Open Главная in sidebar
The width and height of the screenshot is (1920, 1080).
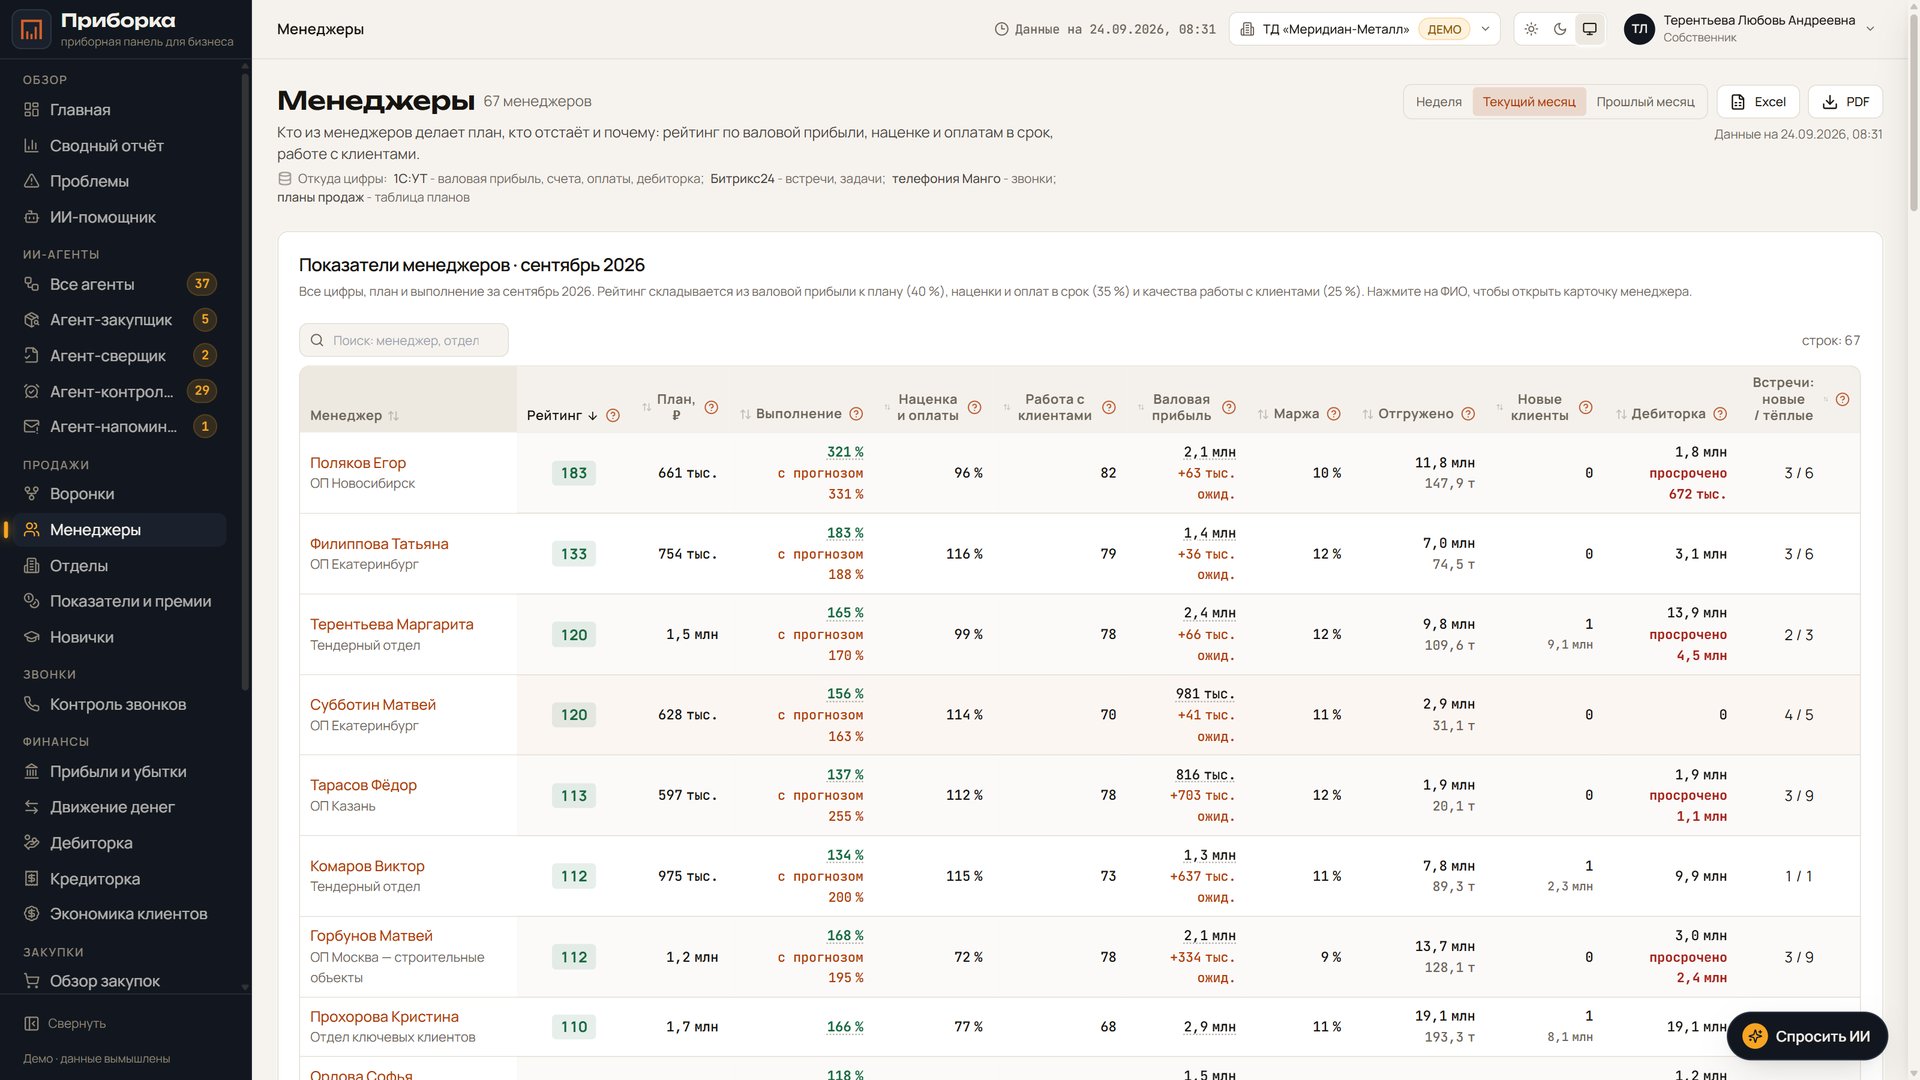click(x=120, y=110)
